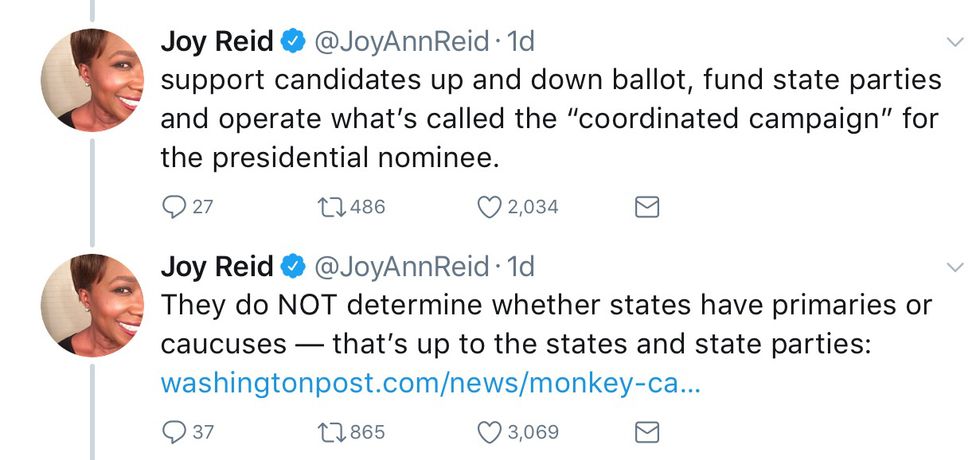Like the tweet with 2,034 likes
Viewport: 980px width, 460px height.
click(x=489, y=207)
